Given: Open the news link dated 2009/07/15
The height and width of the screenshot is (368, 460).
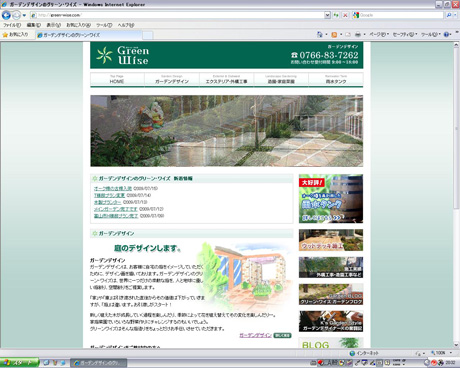Looking at the screenshot, I should (x=113, y=188).
